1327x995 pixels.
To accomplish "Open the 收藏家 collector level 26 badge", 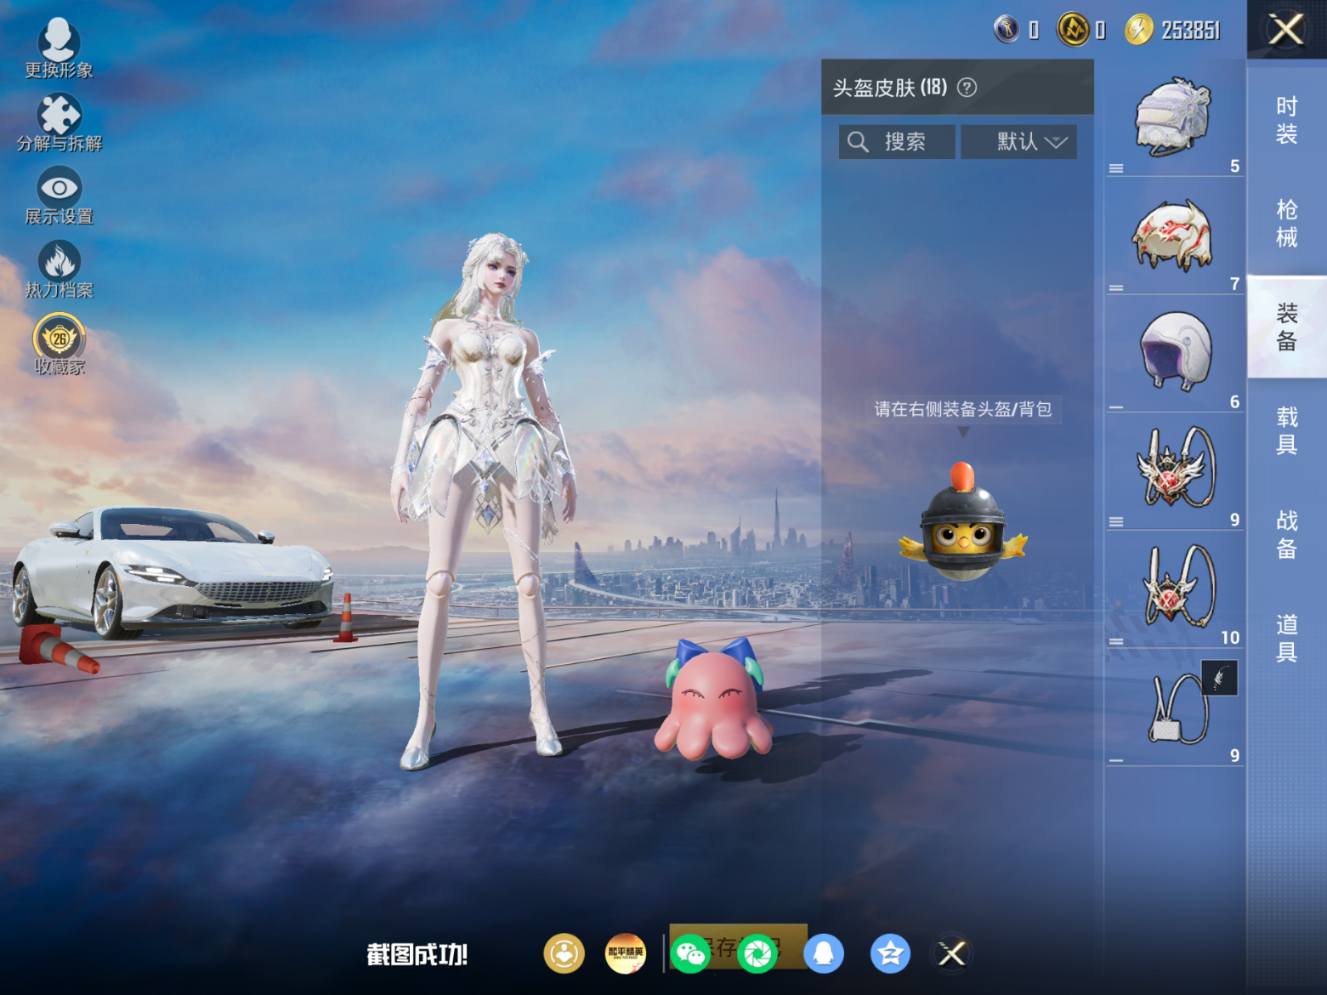I will pos(59,337).
